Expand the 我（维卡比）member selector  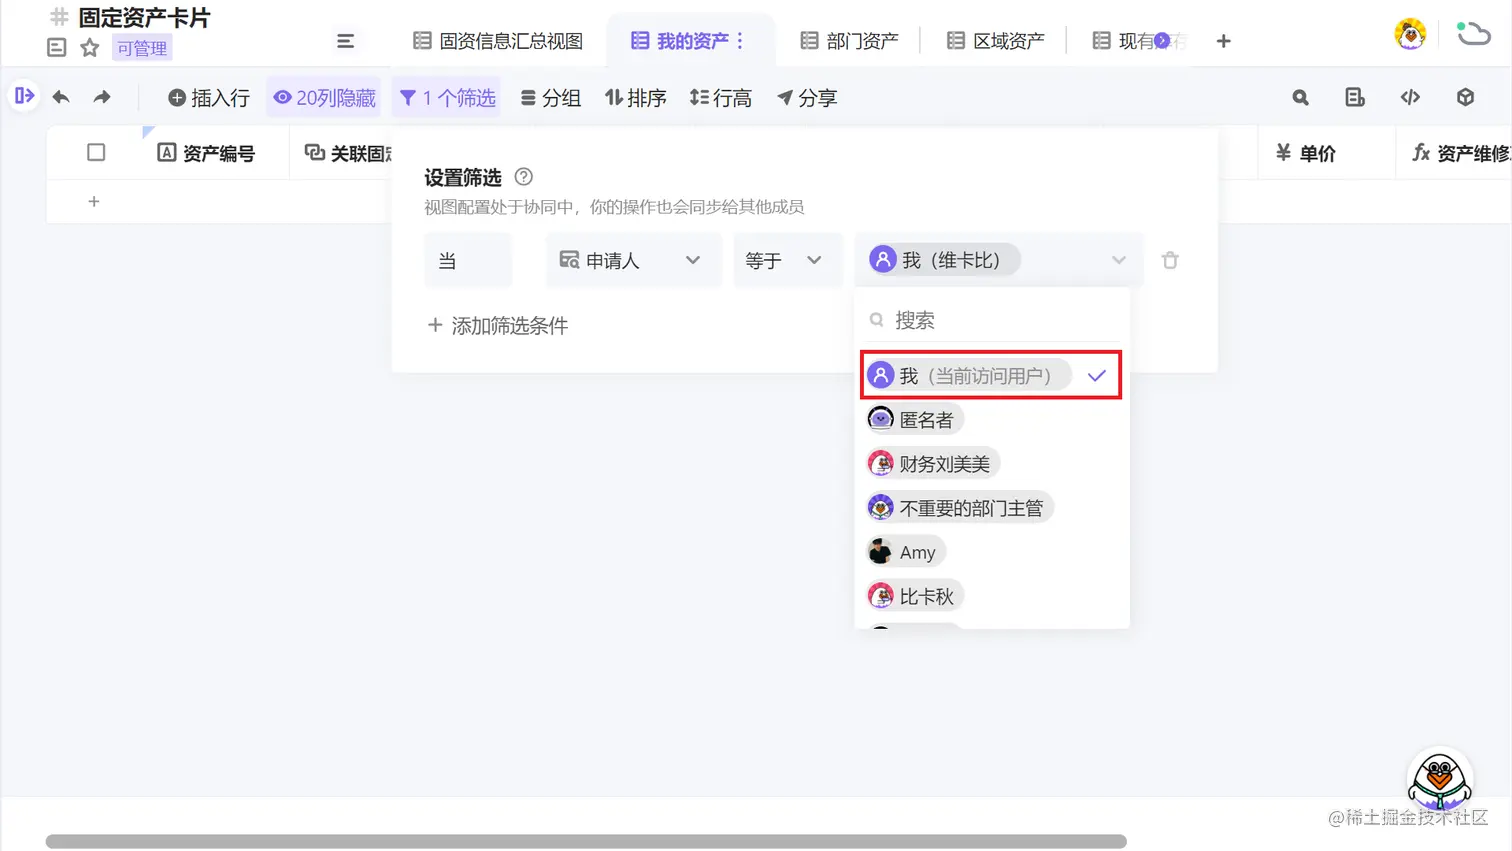(x=1119, y=259)
